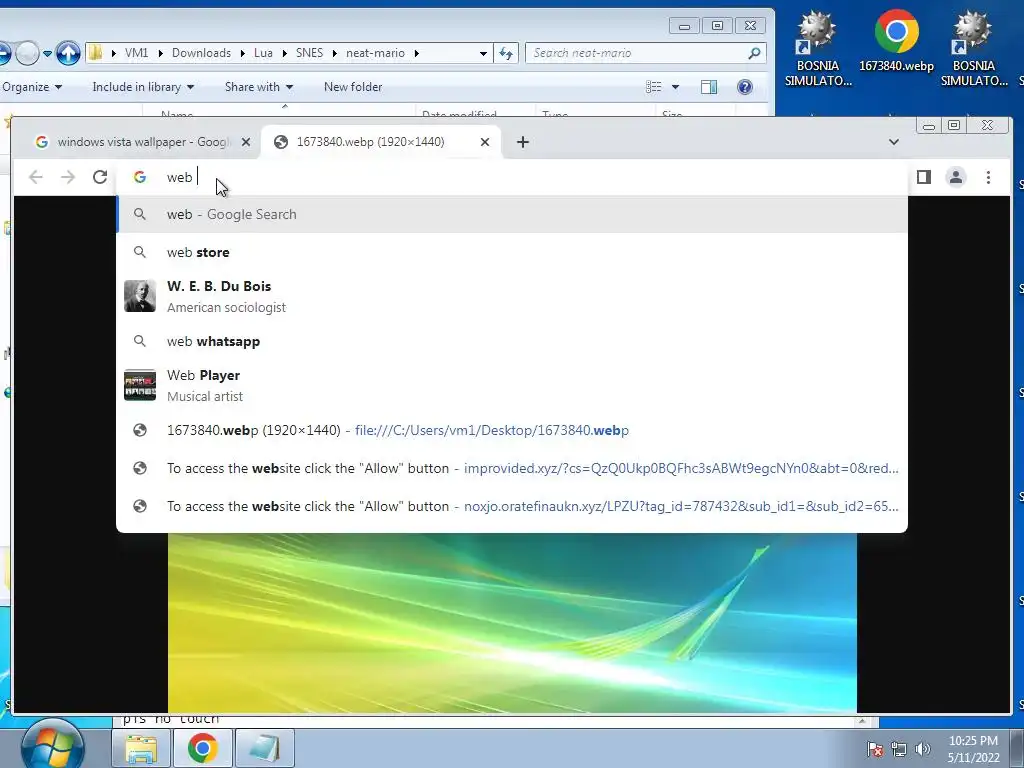This screenshot has height=768, width=1024.
Task: Choose 'web whatsapp' suggestion
Action: [x=512, y=341]
